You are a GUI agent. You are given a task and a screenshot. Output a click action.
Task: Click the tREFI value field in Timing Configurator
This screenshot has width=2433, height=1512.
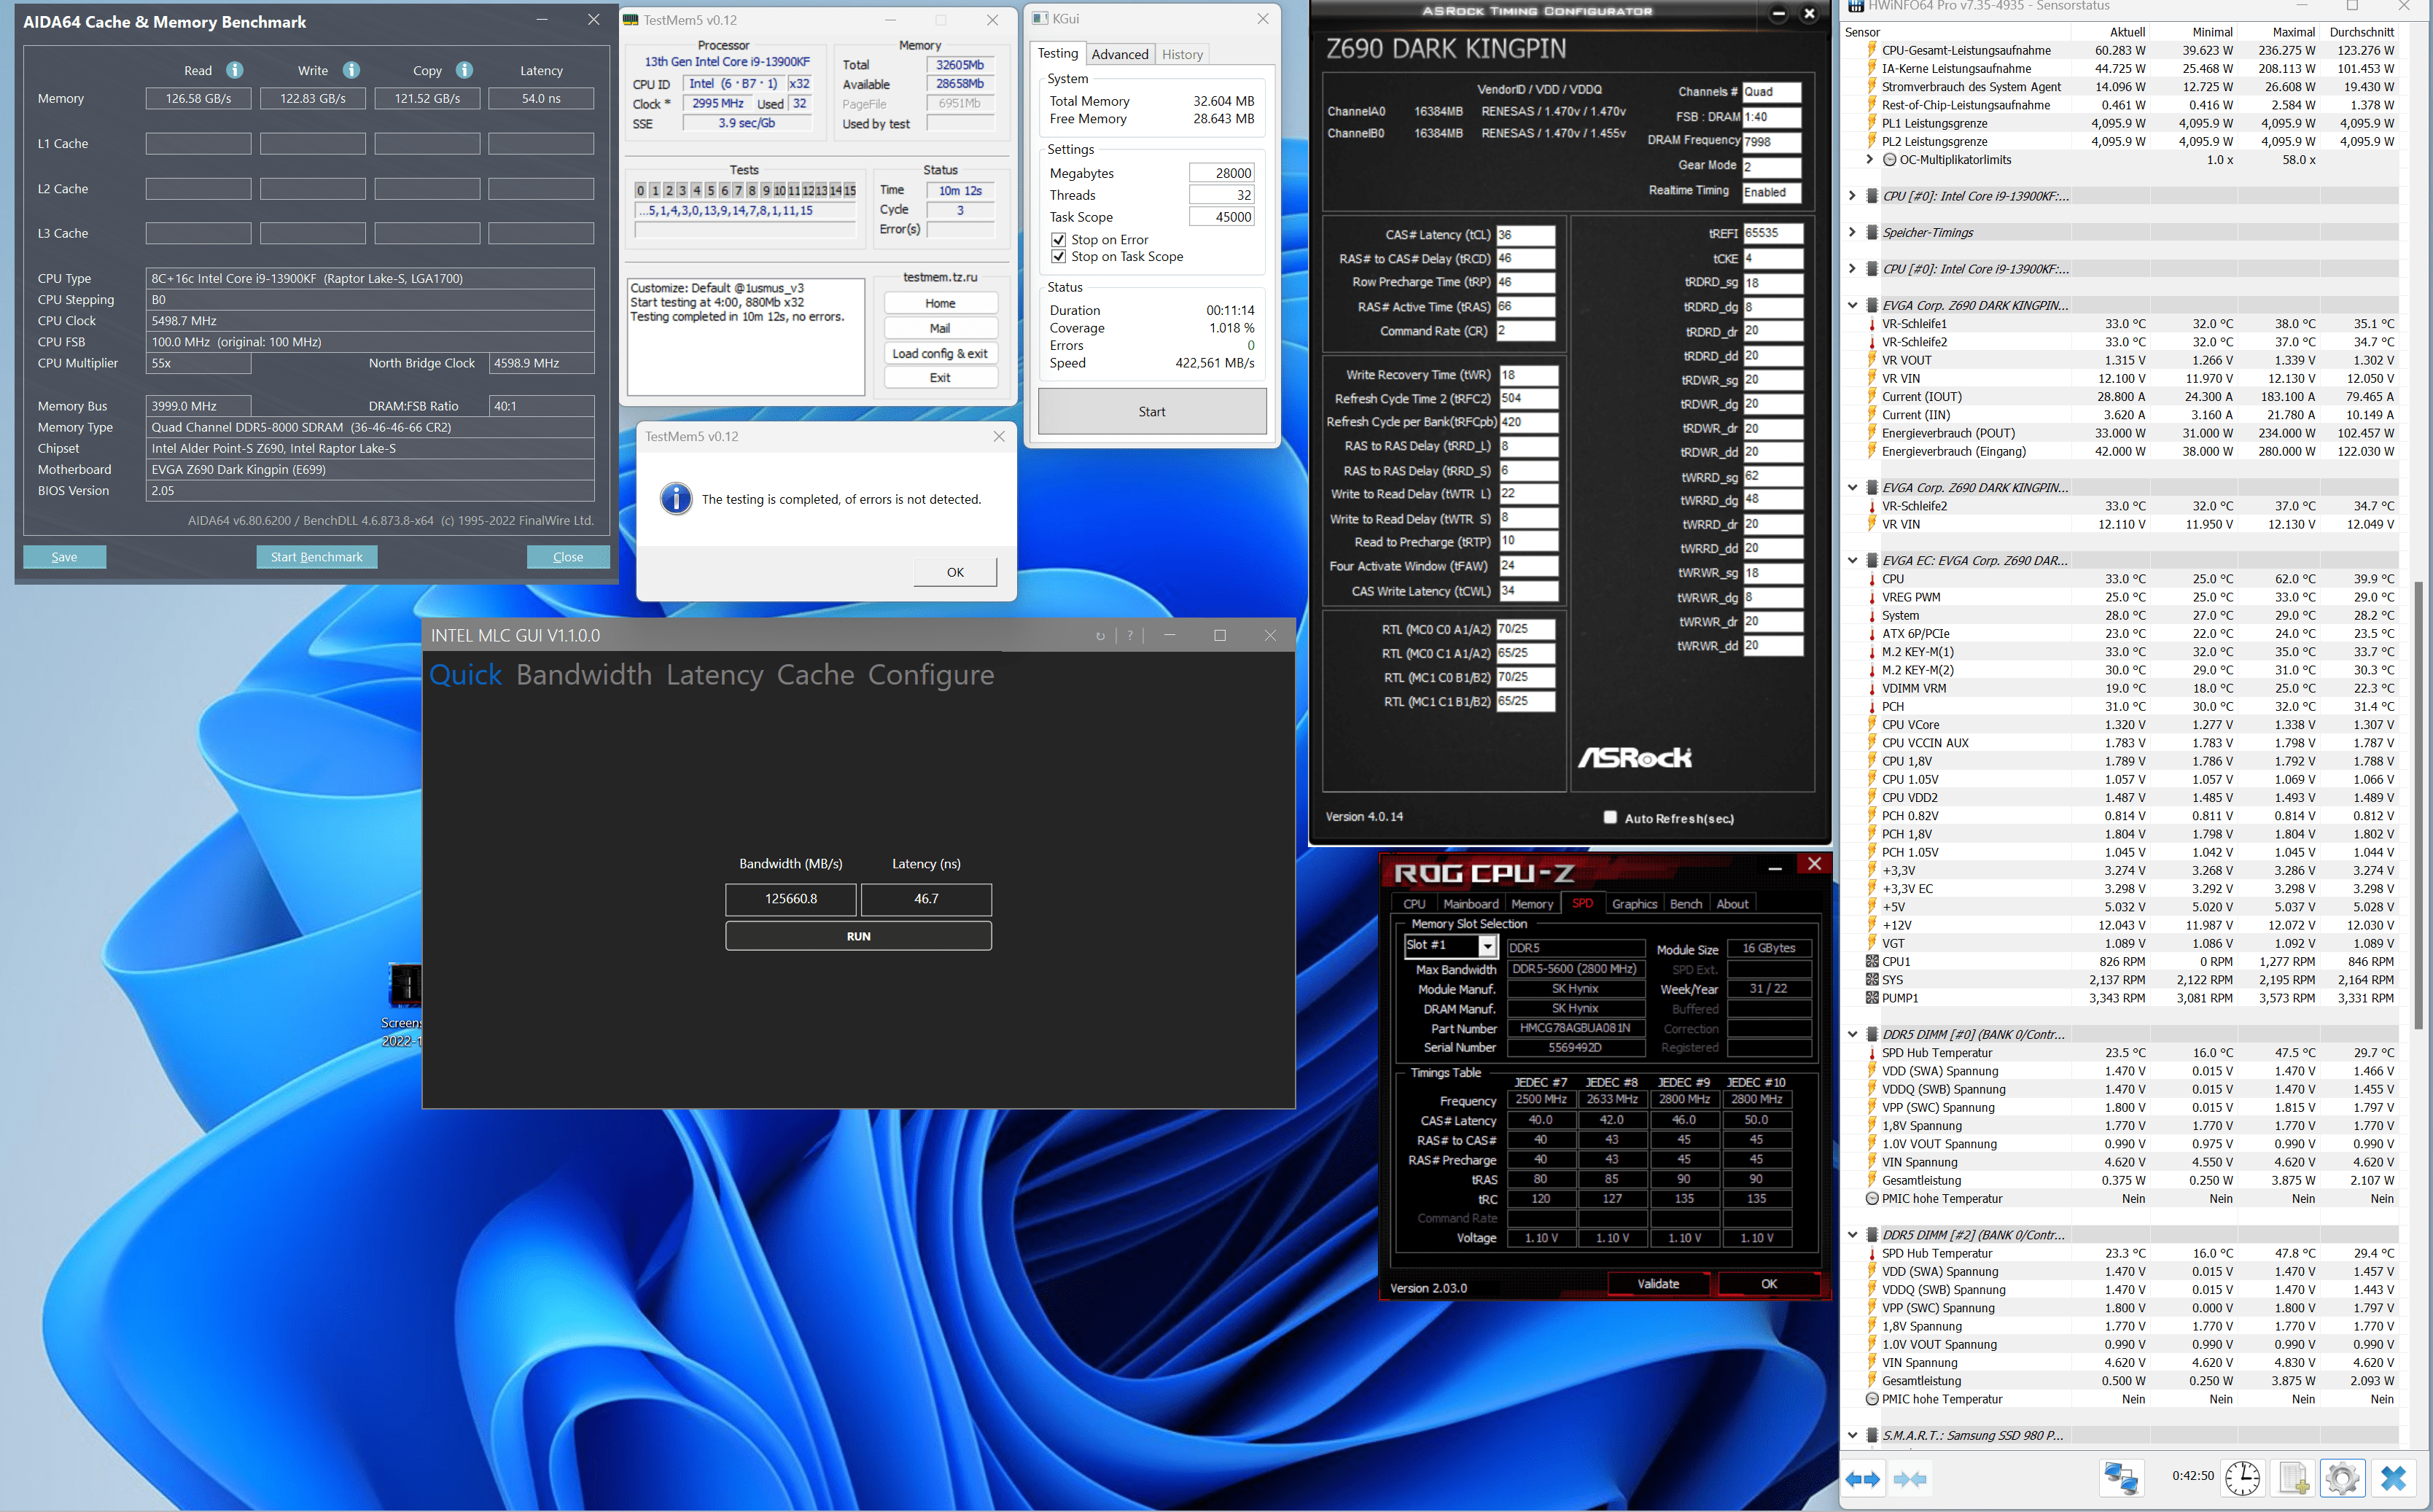pos(1773,234)
